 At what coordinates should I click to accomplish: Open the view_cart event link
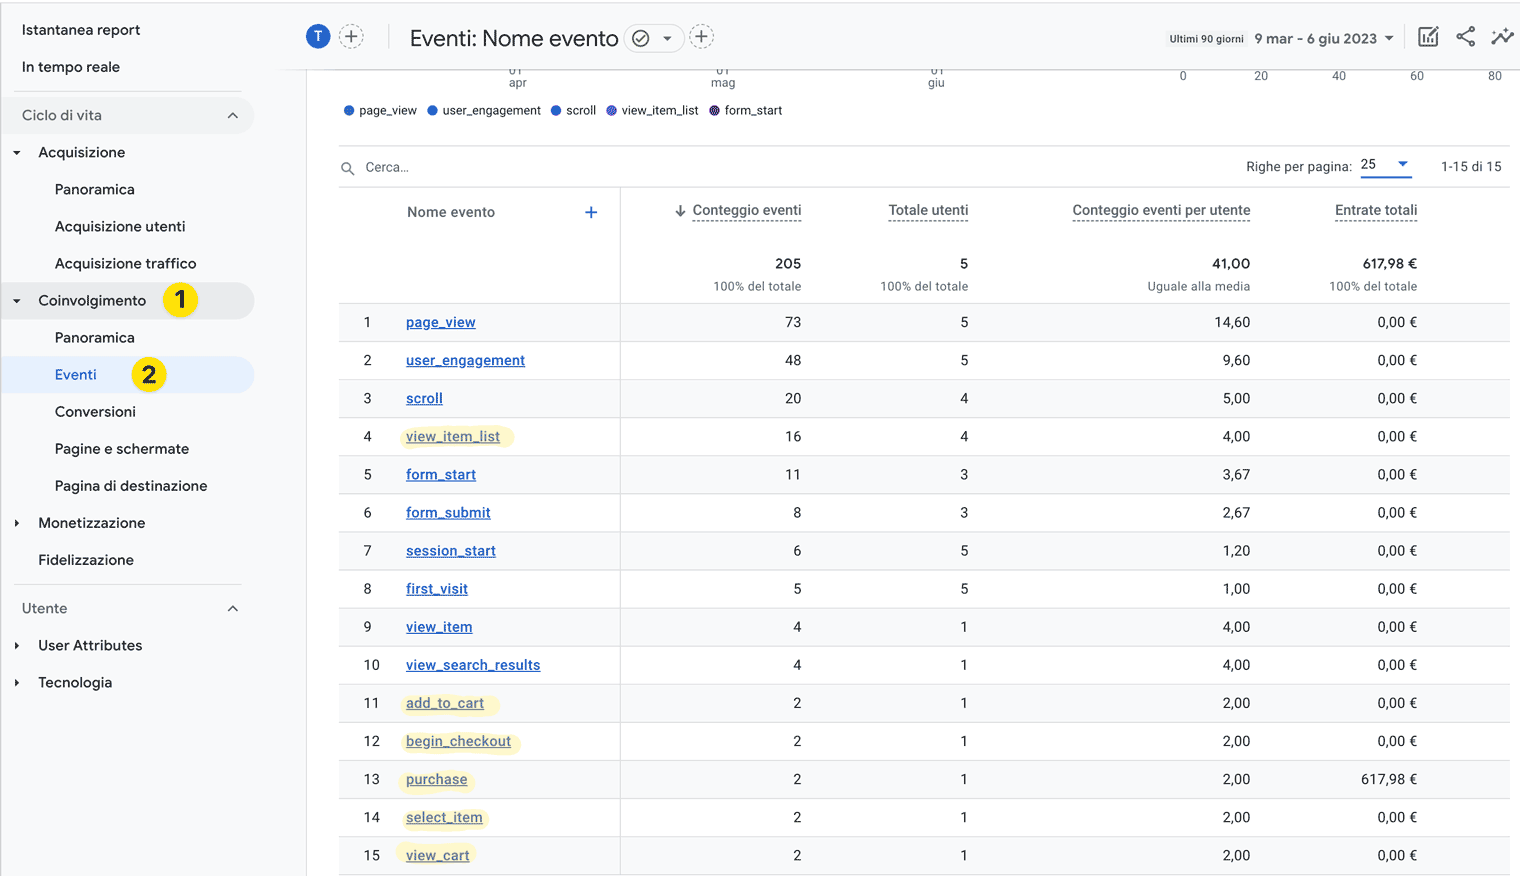pyautogui.click(x=437, y=855)
